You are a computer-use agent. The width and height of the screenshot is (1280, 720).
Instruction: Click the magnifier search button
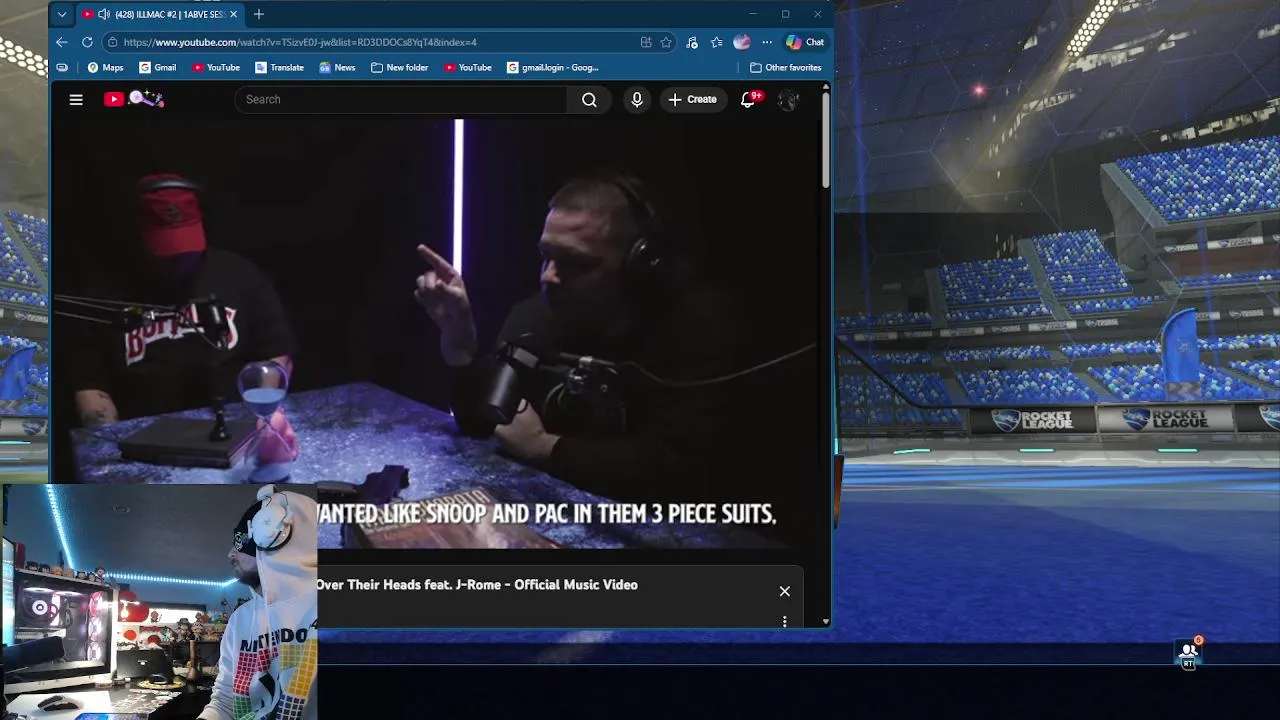[x=589, y=99]
